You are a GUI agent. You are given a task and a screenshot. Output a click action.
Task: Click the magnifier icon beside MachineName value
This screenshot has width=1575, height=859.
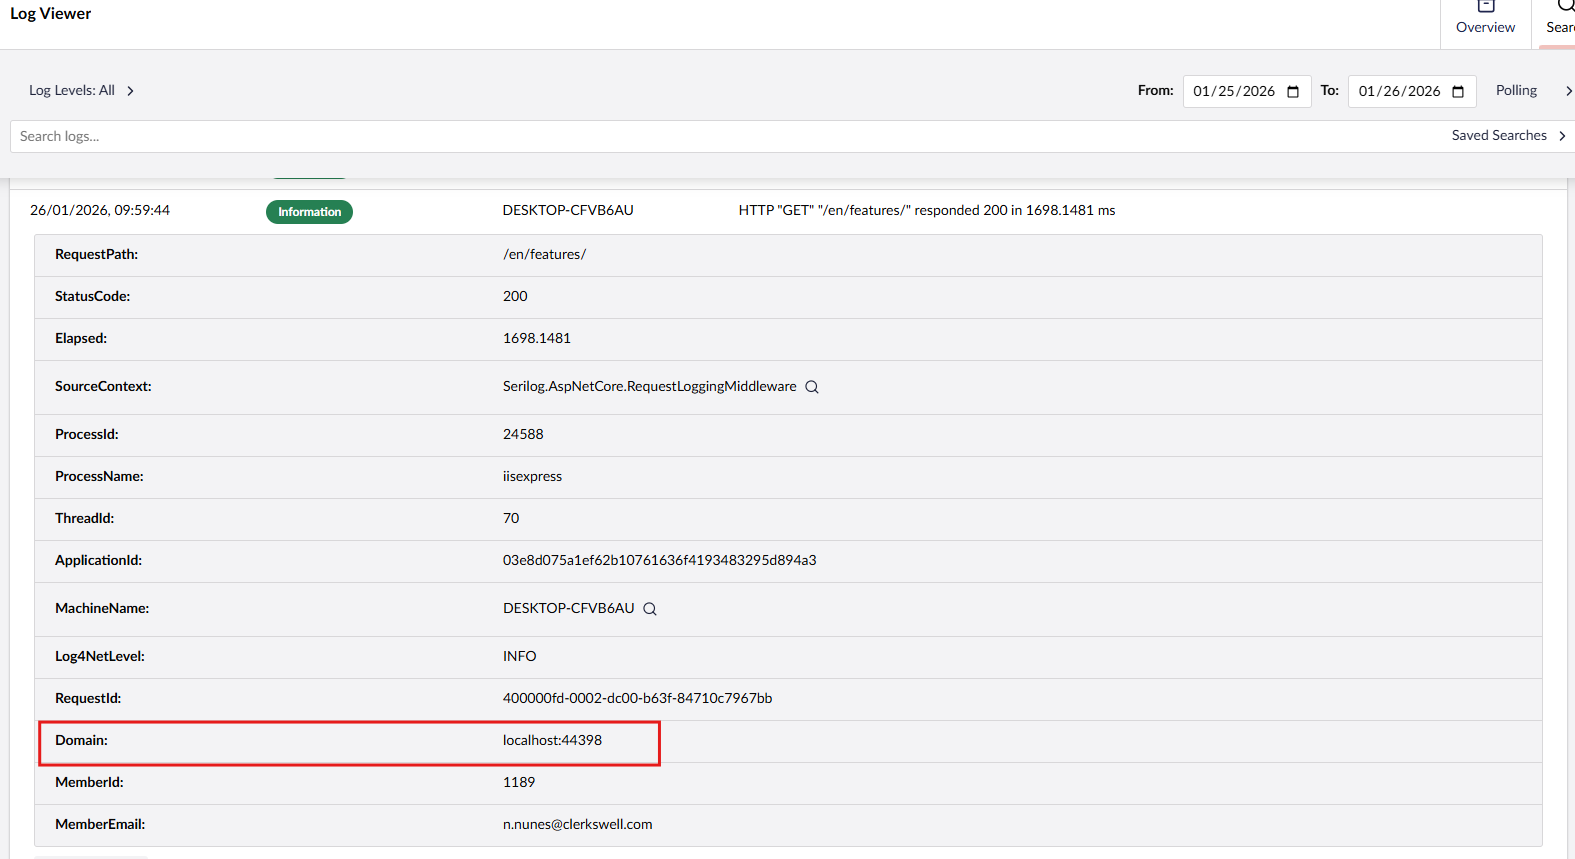(650, 609)
